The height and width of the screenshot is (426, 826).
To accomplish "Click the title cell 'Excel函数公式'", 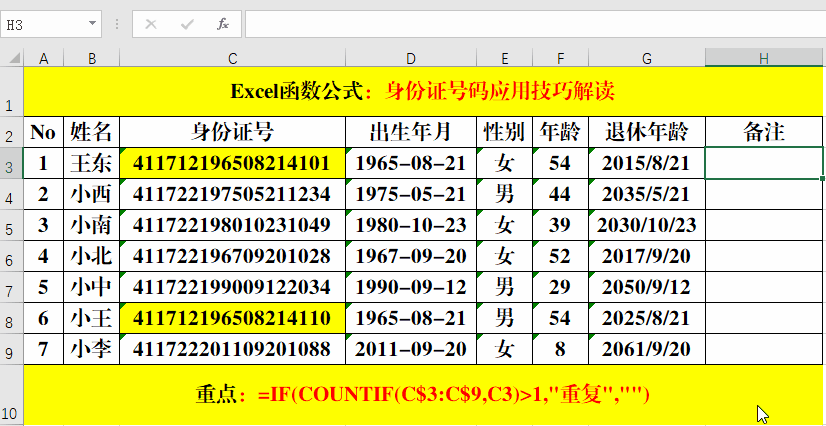I will 422,92.
